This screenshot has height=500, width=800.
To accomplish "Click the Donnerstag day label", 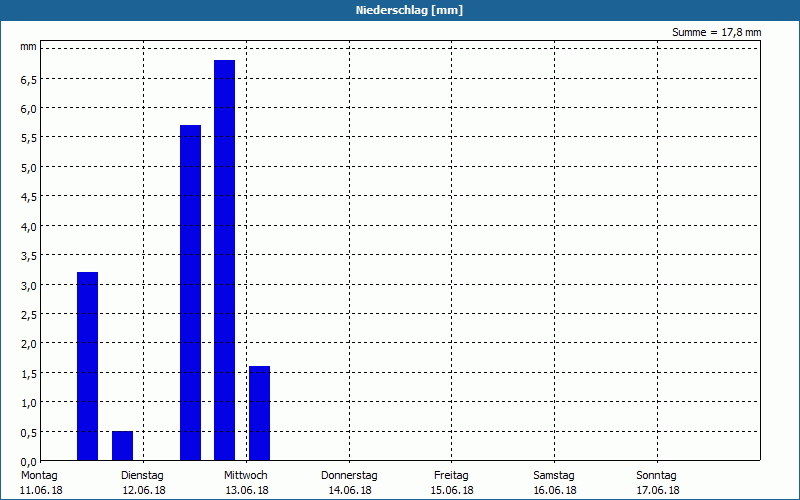I will tap(349, 475).
